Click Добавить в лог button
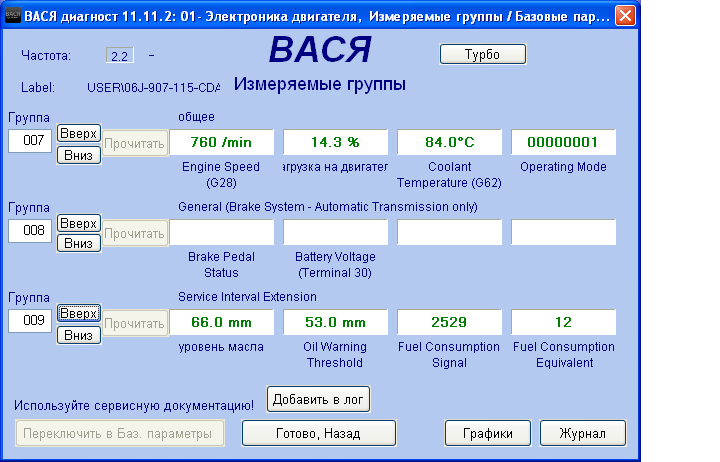The image size is (720, 462). pyautogui.click(x=319, y=399)
